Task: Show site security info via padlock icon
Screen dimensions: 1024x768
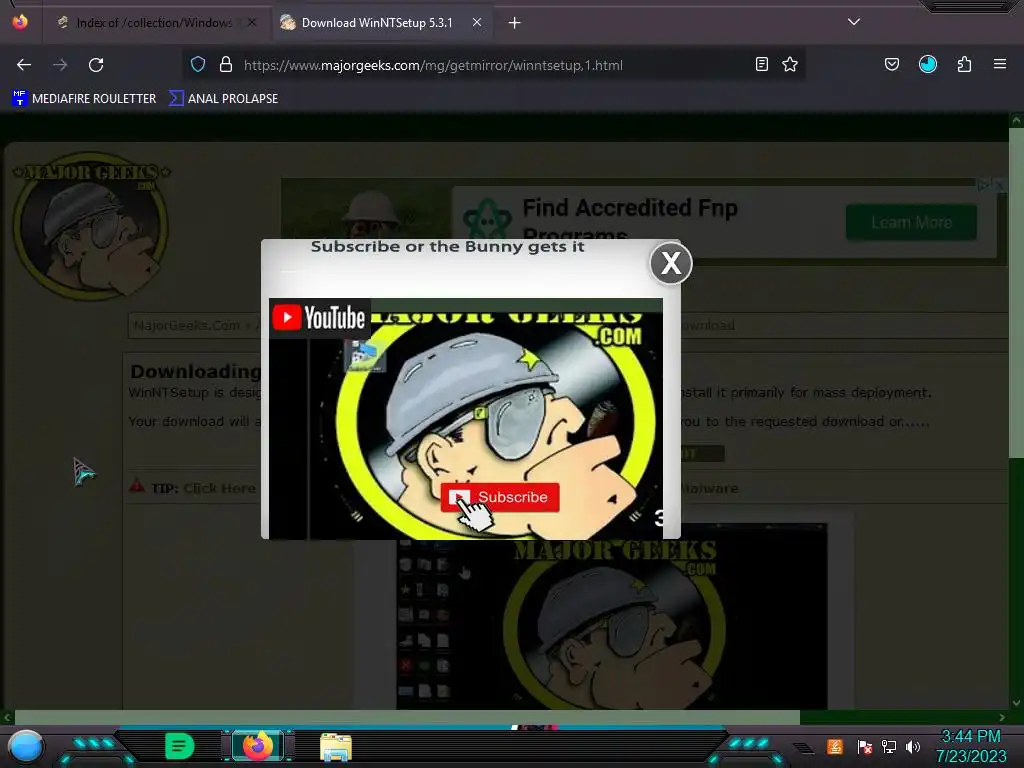Action: (225, 65)
